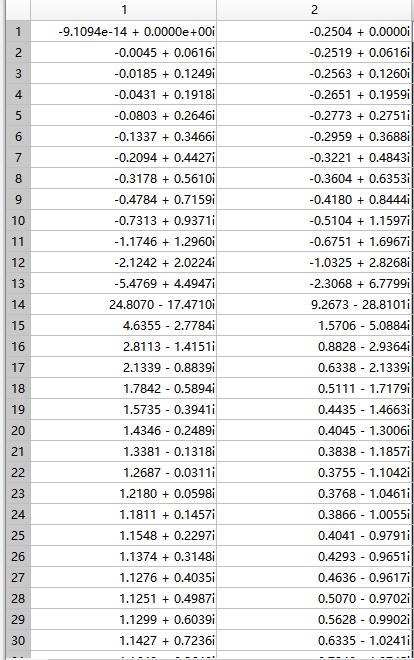Click cell 4.6355 - 2.7784i
Screen dimensions: 414x660
pos(124,325)
